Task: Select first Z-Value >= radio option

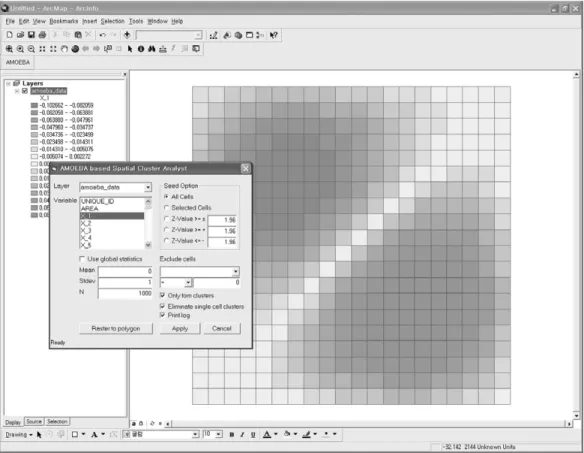Action: (x=166, y=219)
